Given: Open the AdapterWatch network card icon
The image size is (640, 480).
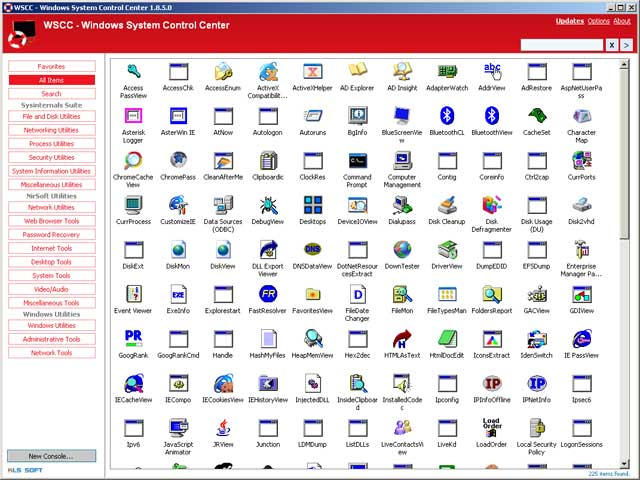Looking at the screenshot, I should (x=447, y=71).
